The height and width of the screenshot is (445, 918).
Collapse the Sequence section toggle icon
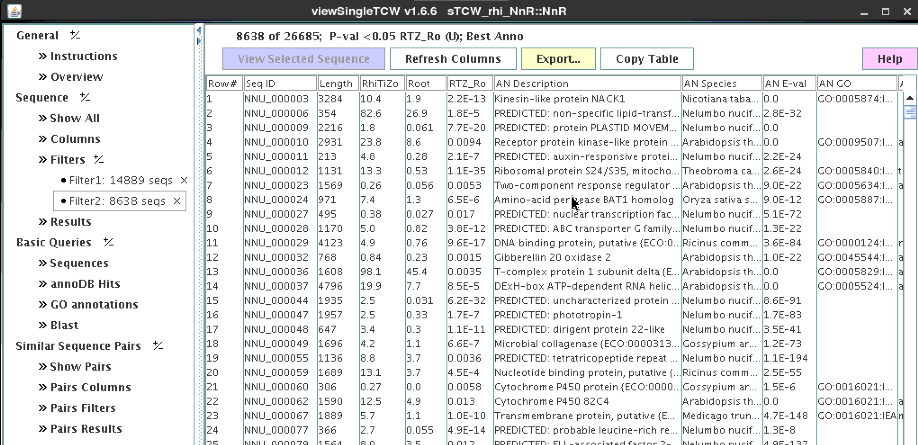85,98
